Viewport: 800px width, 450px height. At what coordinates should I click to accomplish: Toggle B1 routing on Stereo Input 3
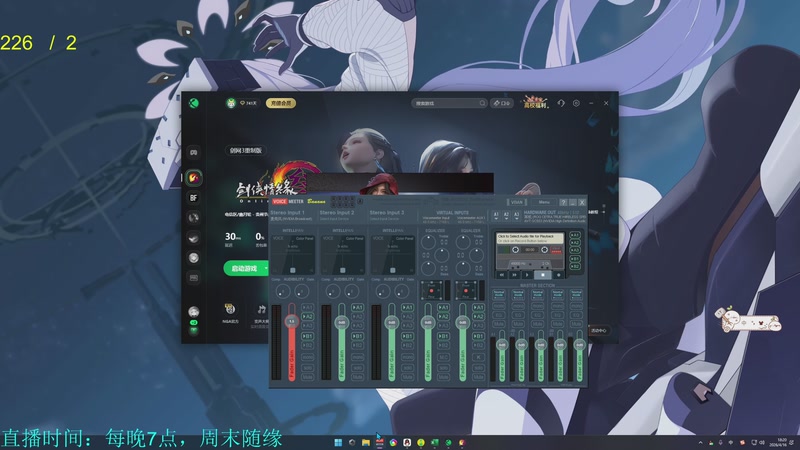[x=407, y=336]
